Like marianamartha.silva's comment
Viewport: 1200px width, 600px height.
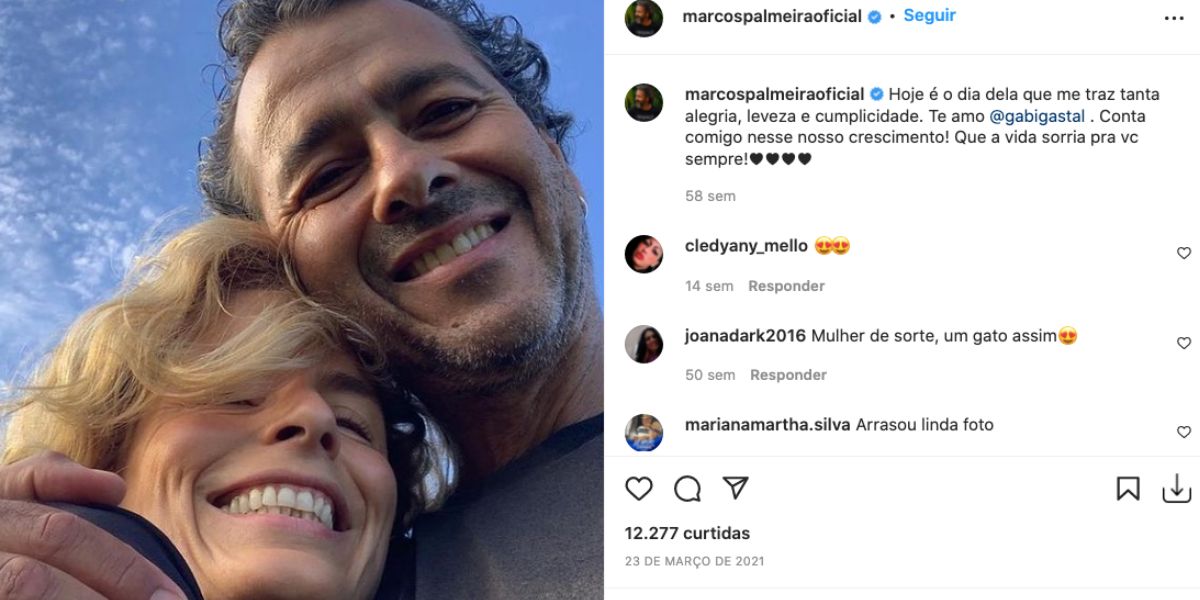pyautogui.click(x=1184, y=432)
